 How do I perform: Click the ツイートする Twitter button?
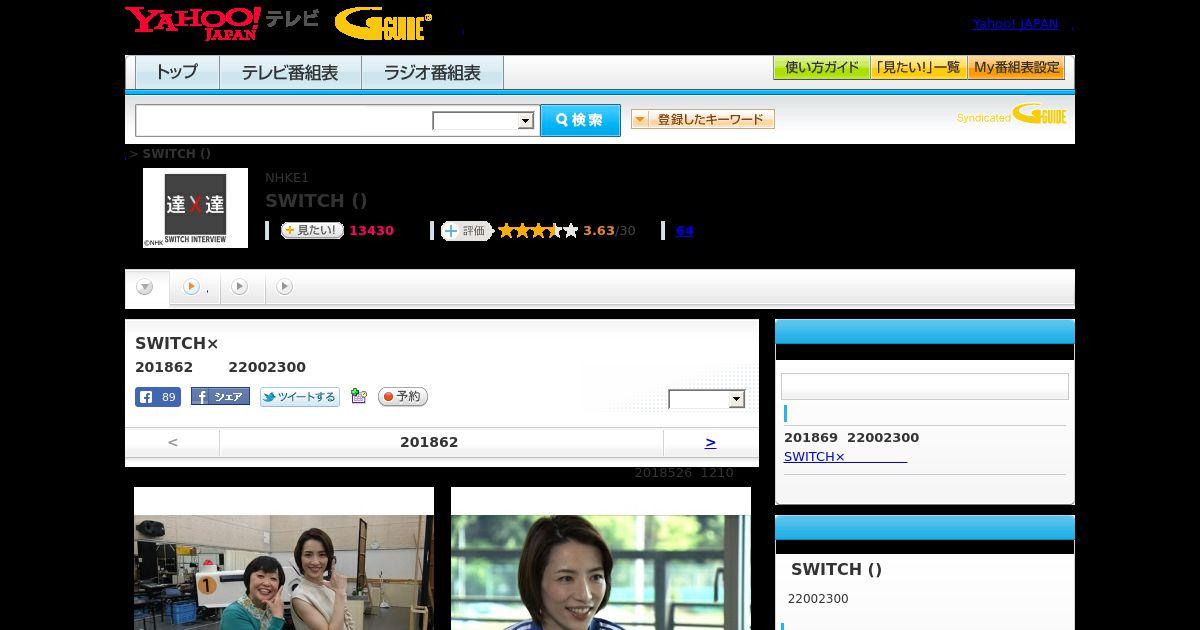[300, 397]
